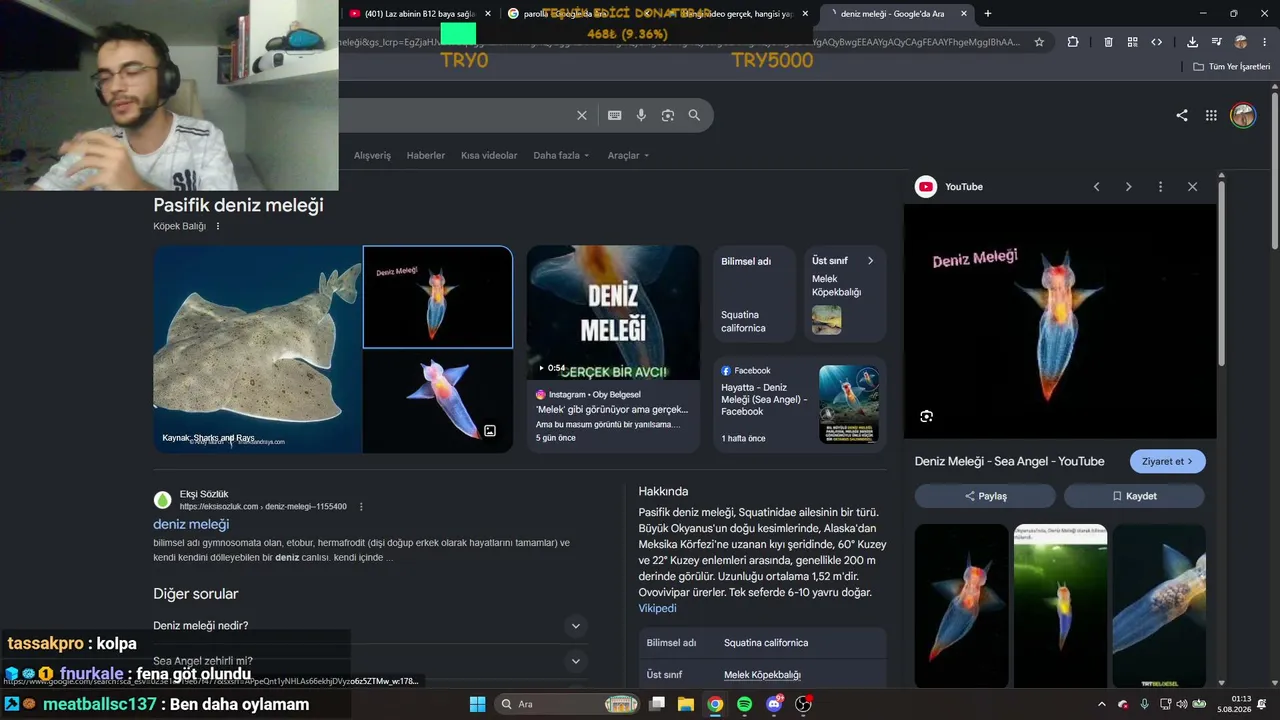Open the taskbar volume control
This screenshot has height=720, width=1280.
[1181, 704]
